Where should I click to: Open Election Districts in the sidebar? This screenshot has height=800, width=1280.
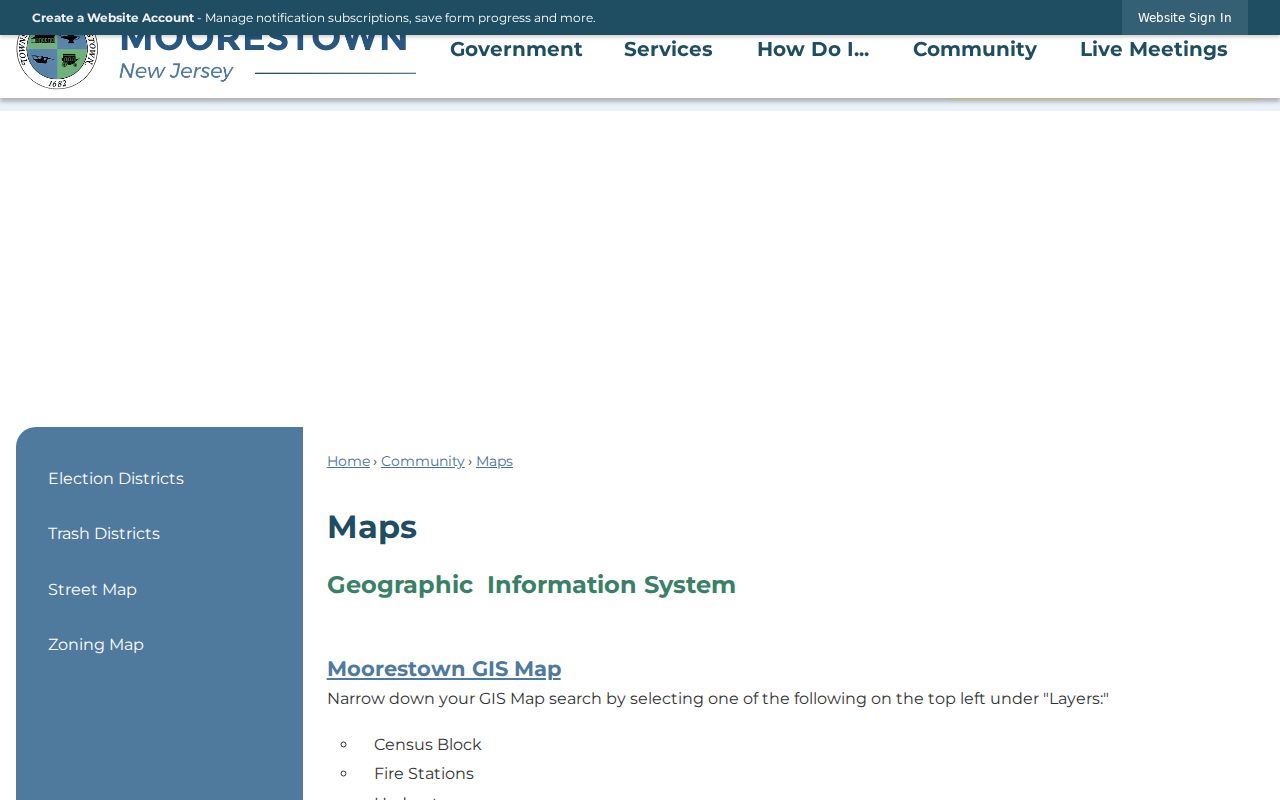(x=116, y=478)
